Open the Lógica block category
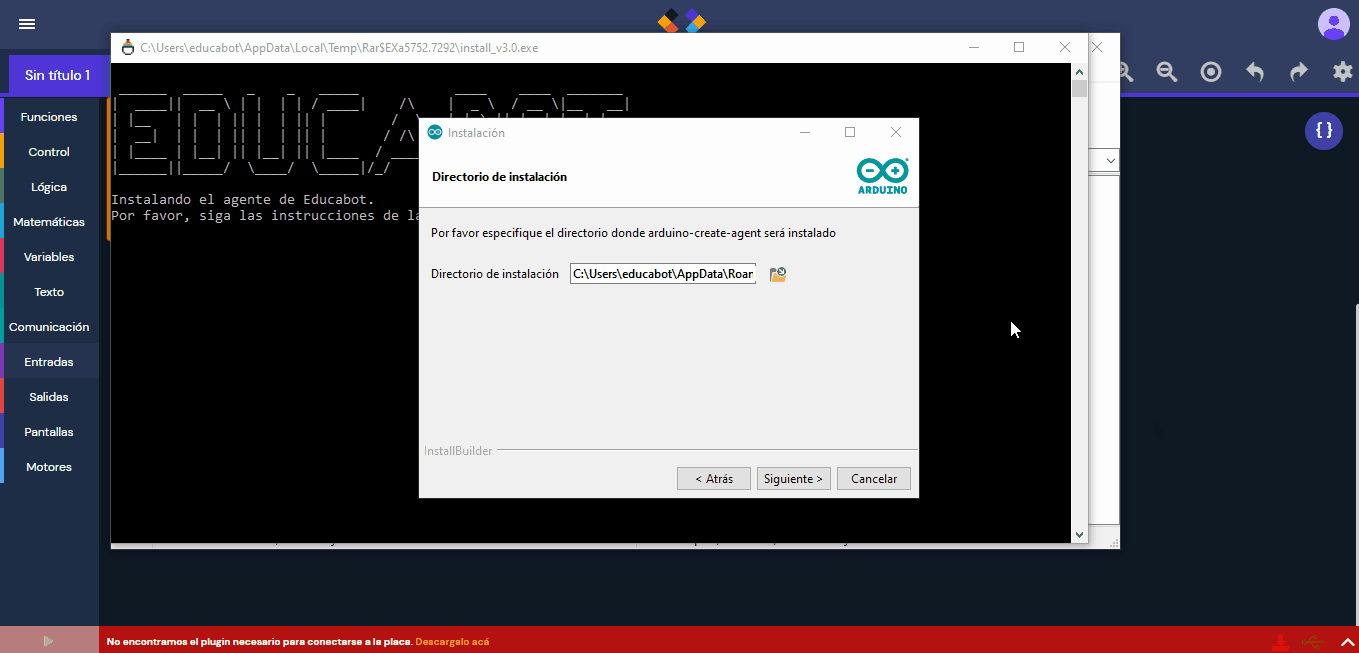This screenshot has width=1359, height=653. coord(49,187)
